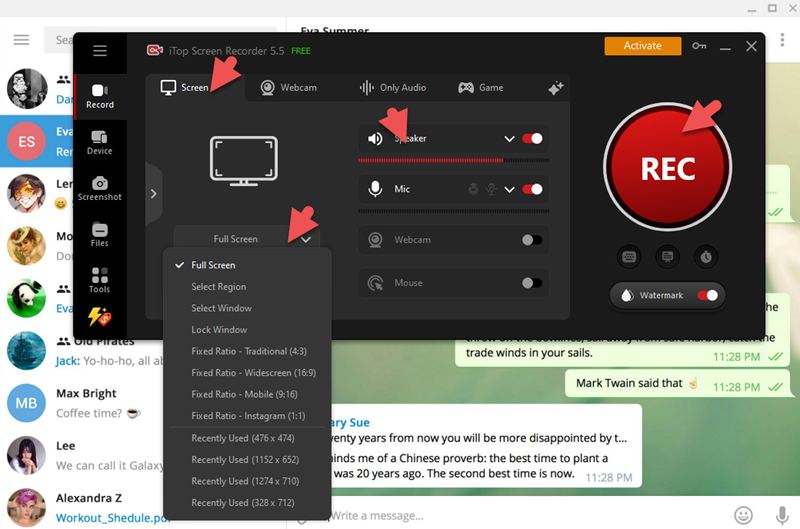Image resolution: width=800 pixels, height=529 pixels.
Task: Expand the Mic device dropdown
Action: click(509, 189)
